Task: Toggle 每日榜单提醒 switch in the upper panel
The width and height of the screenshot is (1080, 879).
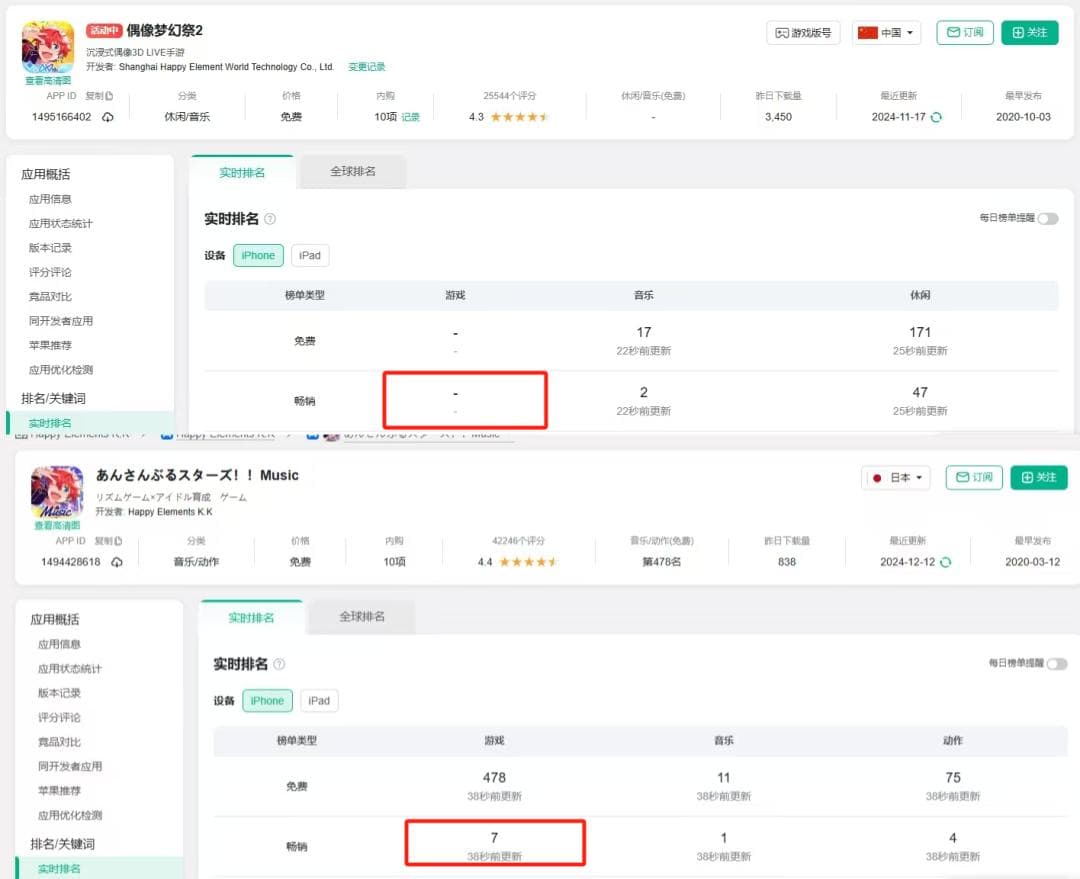Action: tap(1047, 218)
